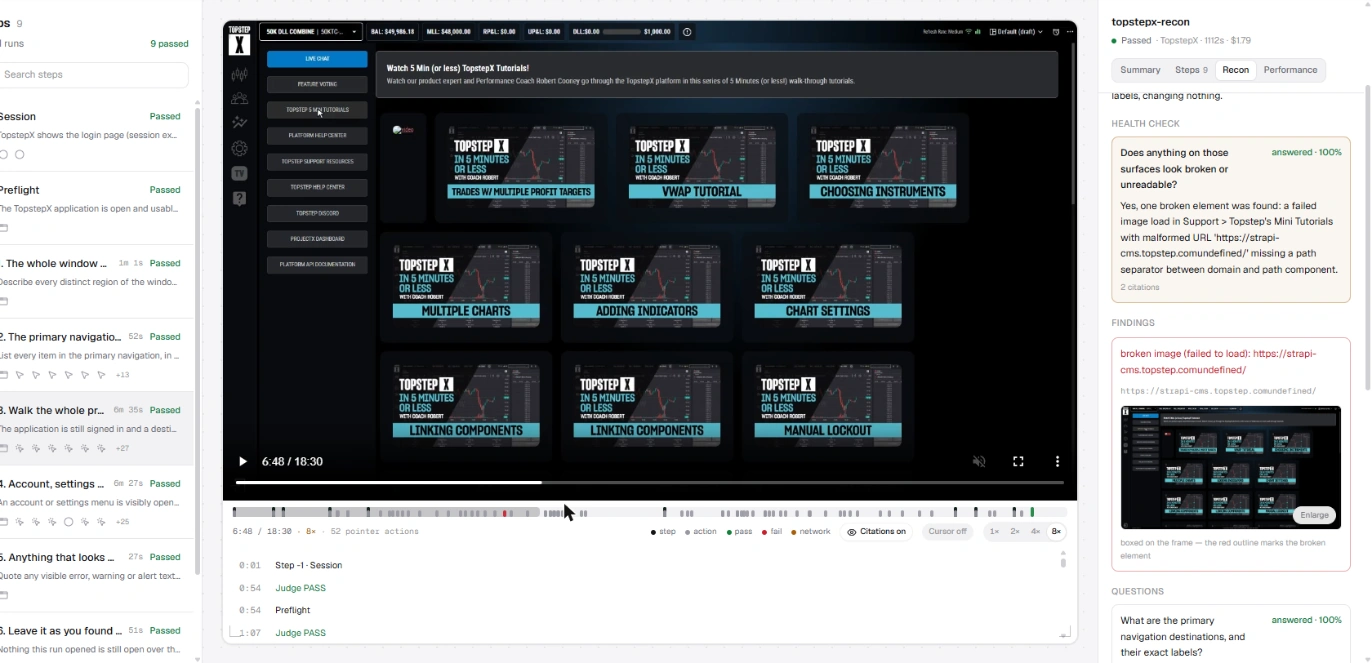The image size is (1372, 663).
Task: Open the VWAP Tutorial video thumbnail
Action: pyautogui.click(x=702, y=167)
